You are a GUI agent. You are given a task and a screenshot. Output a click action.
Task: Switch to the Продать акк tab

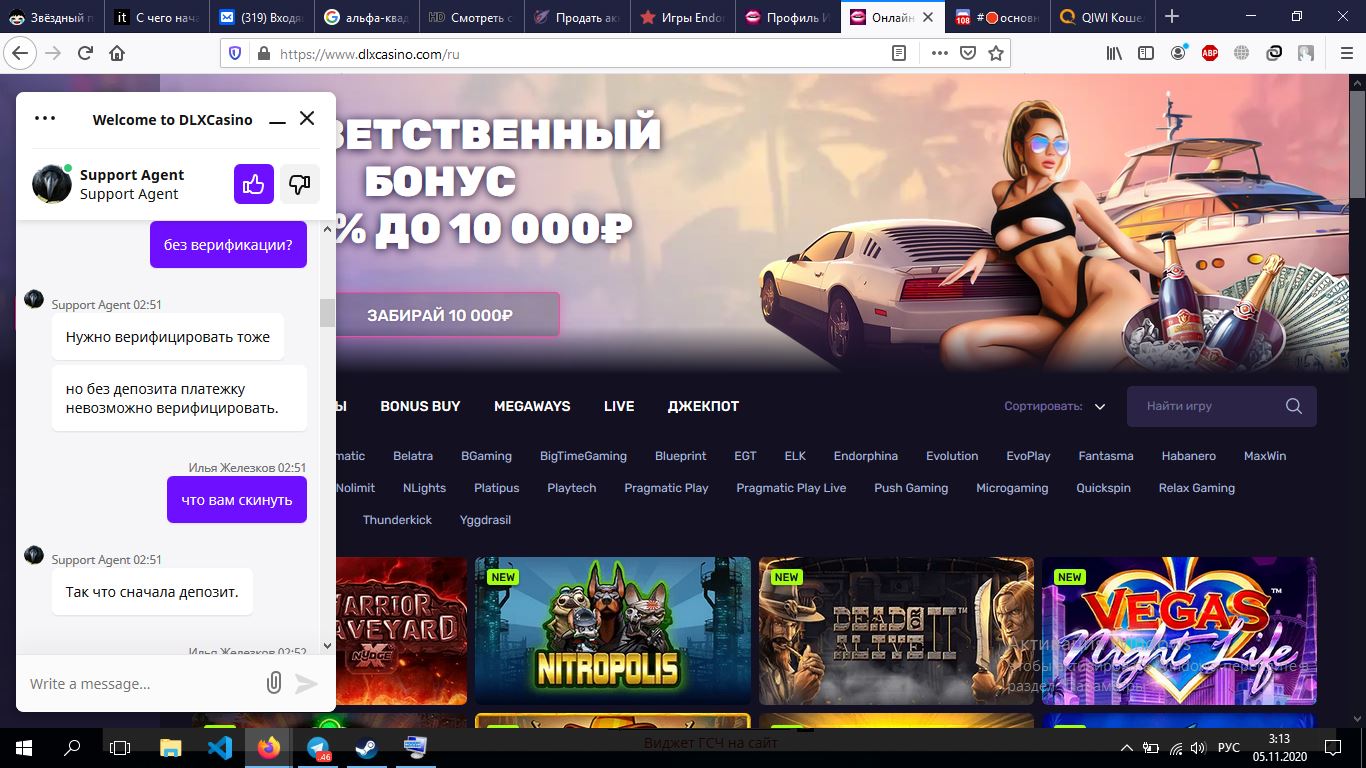point(576,17)
